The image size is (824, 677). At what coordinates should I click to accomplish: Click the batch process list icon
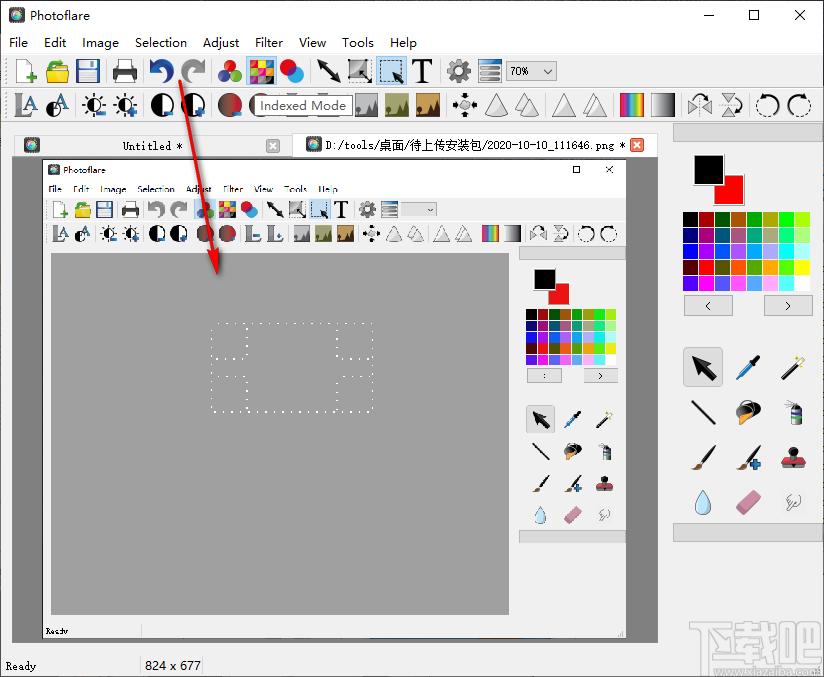(490, 71)
